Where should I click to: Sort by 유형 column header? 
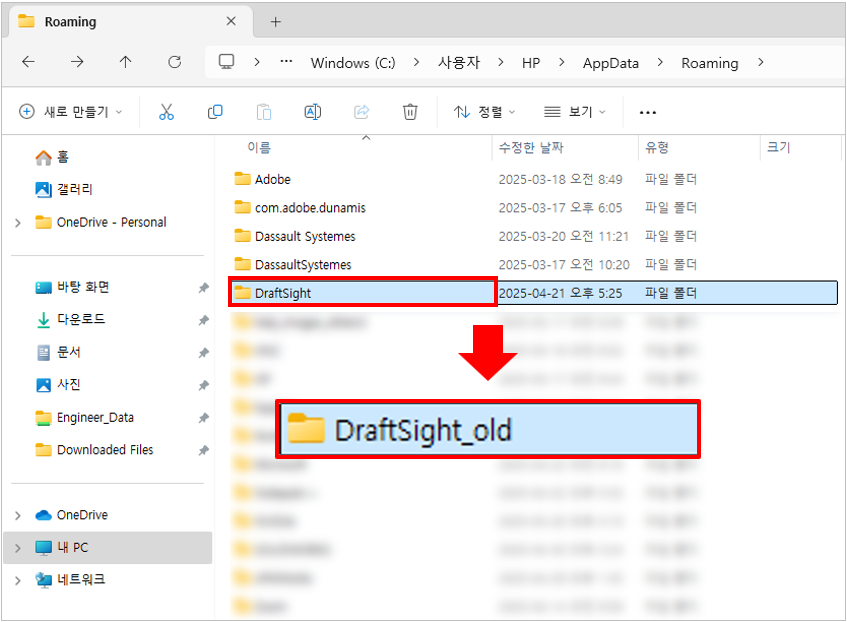tap(657, 148)
